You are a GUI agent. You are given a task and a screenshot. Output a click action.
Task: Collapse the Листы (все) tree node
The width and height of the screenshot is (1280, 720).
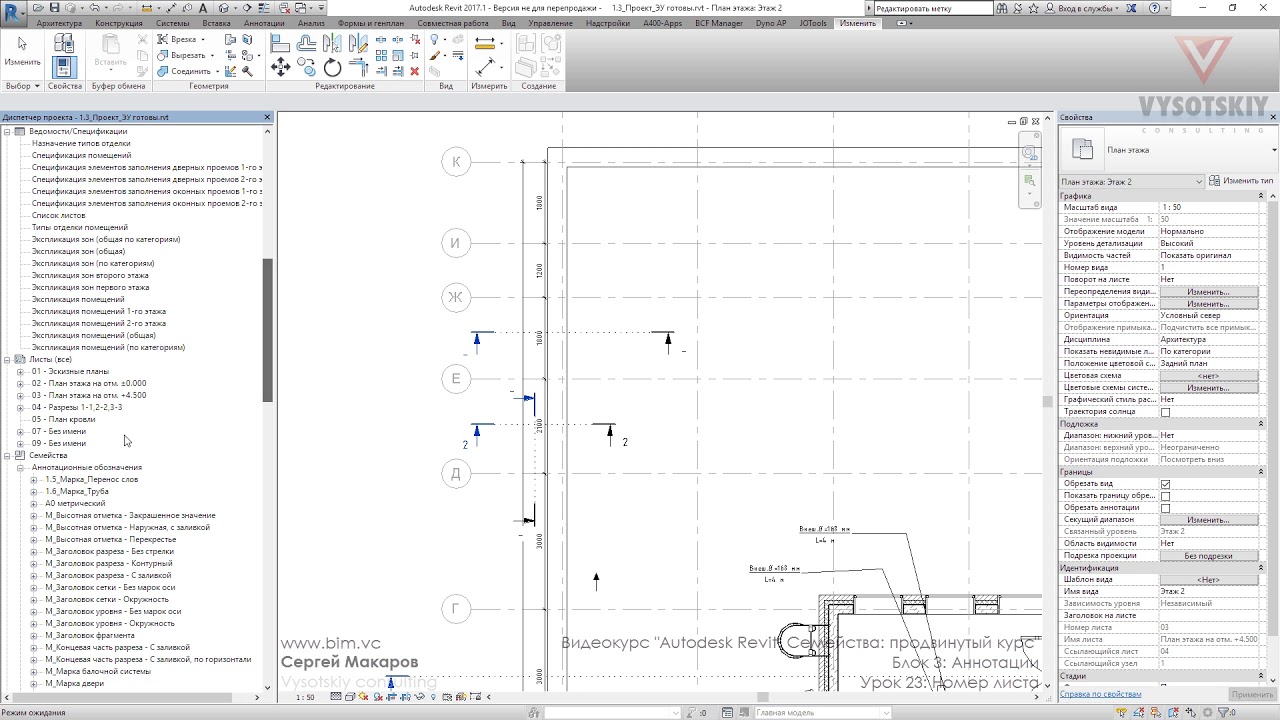coord(7,359)
